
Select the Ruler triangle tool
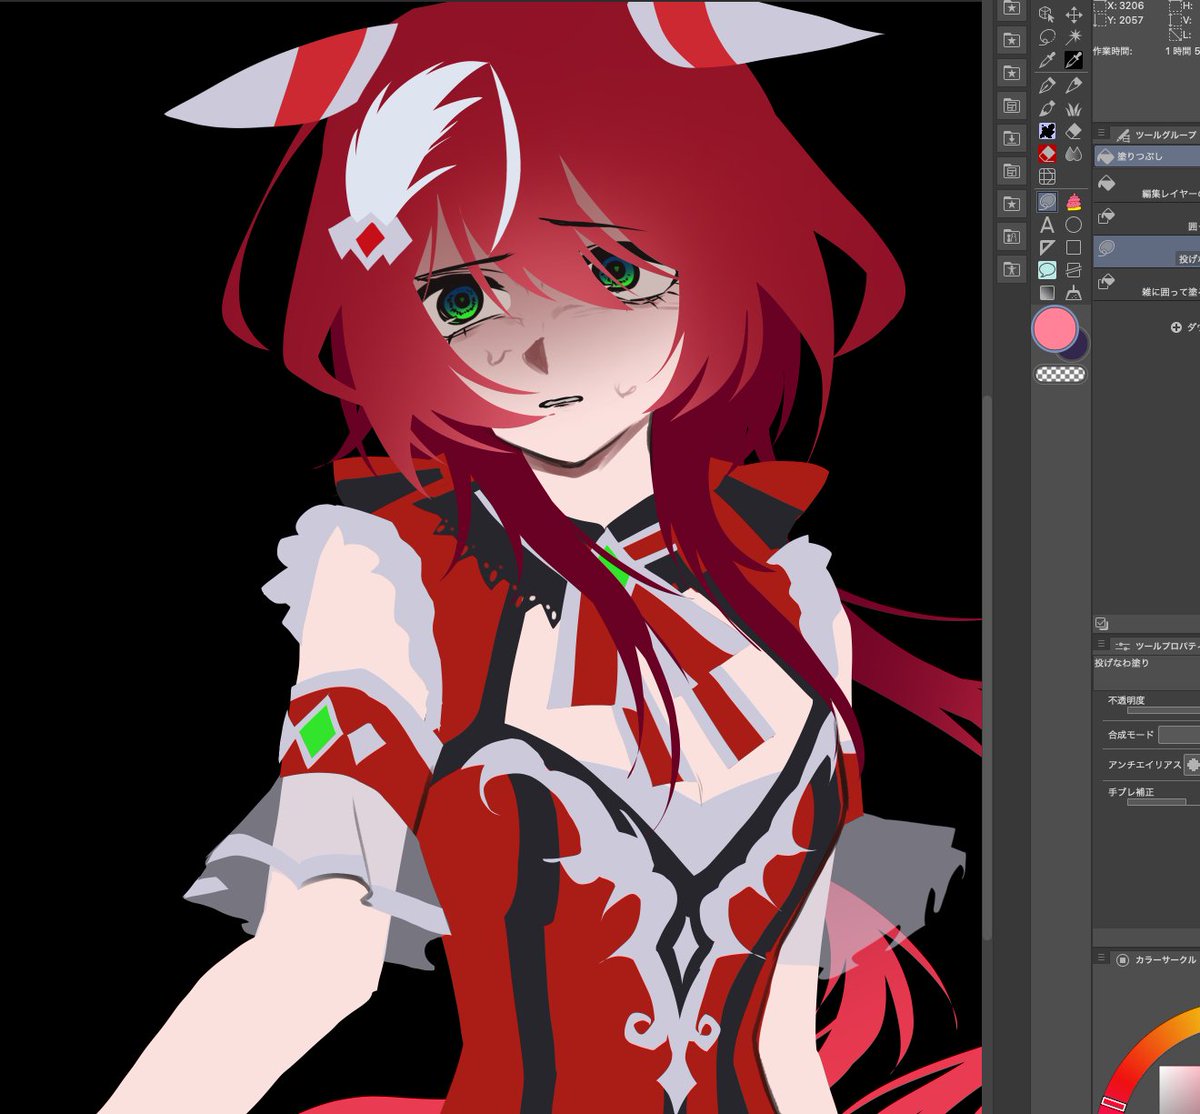1047,247
